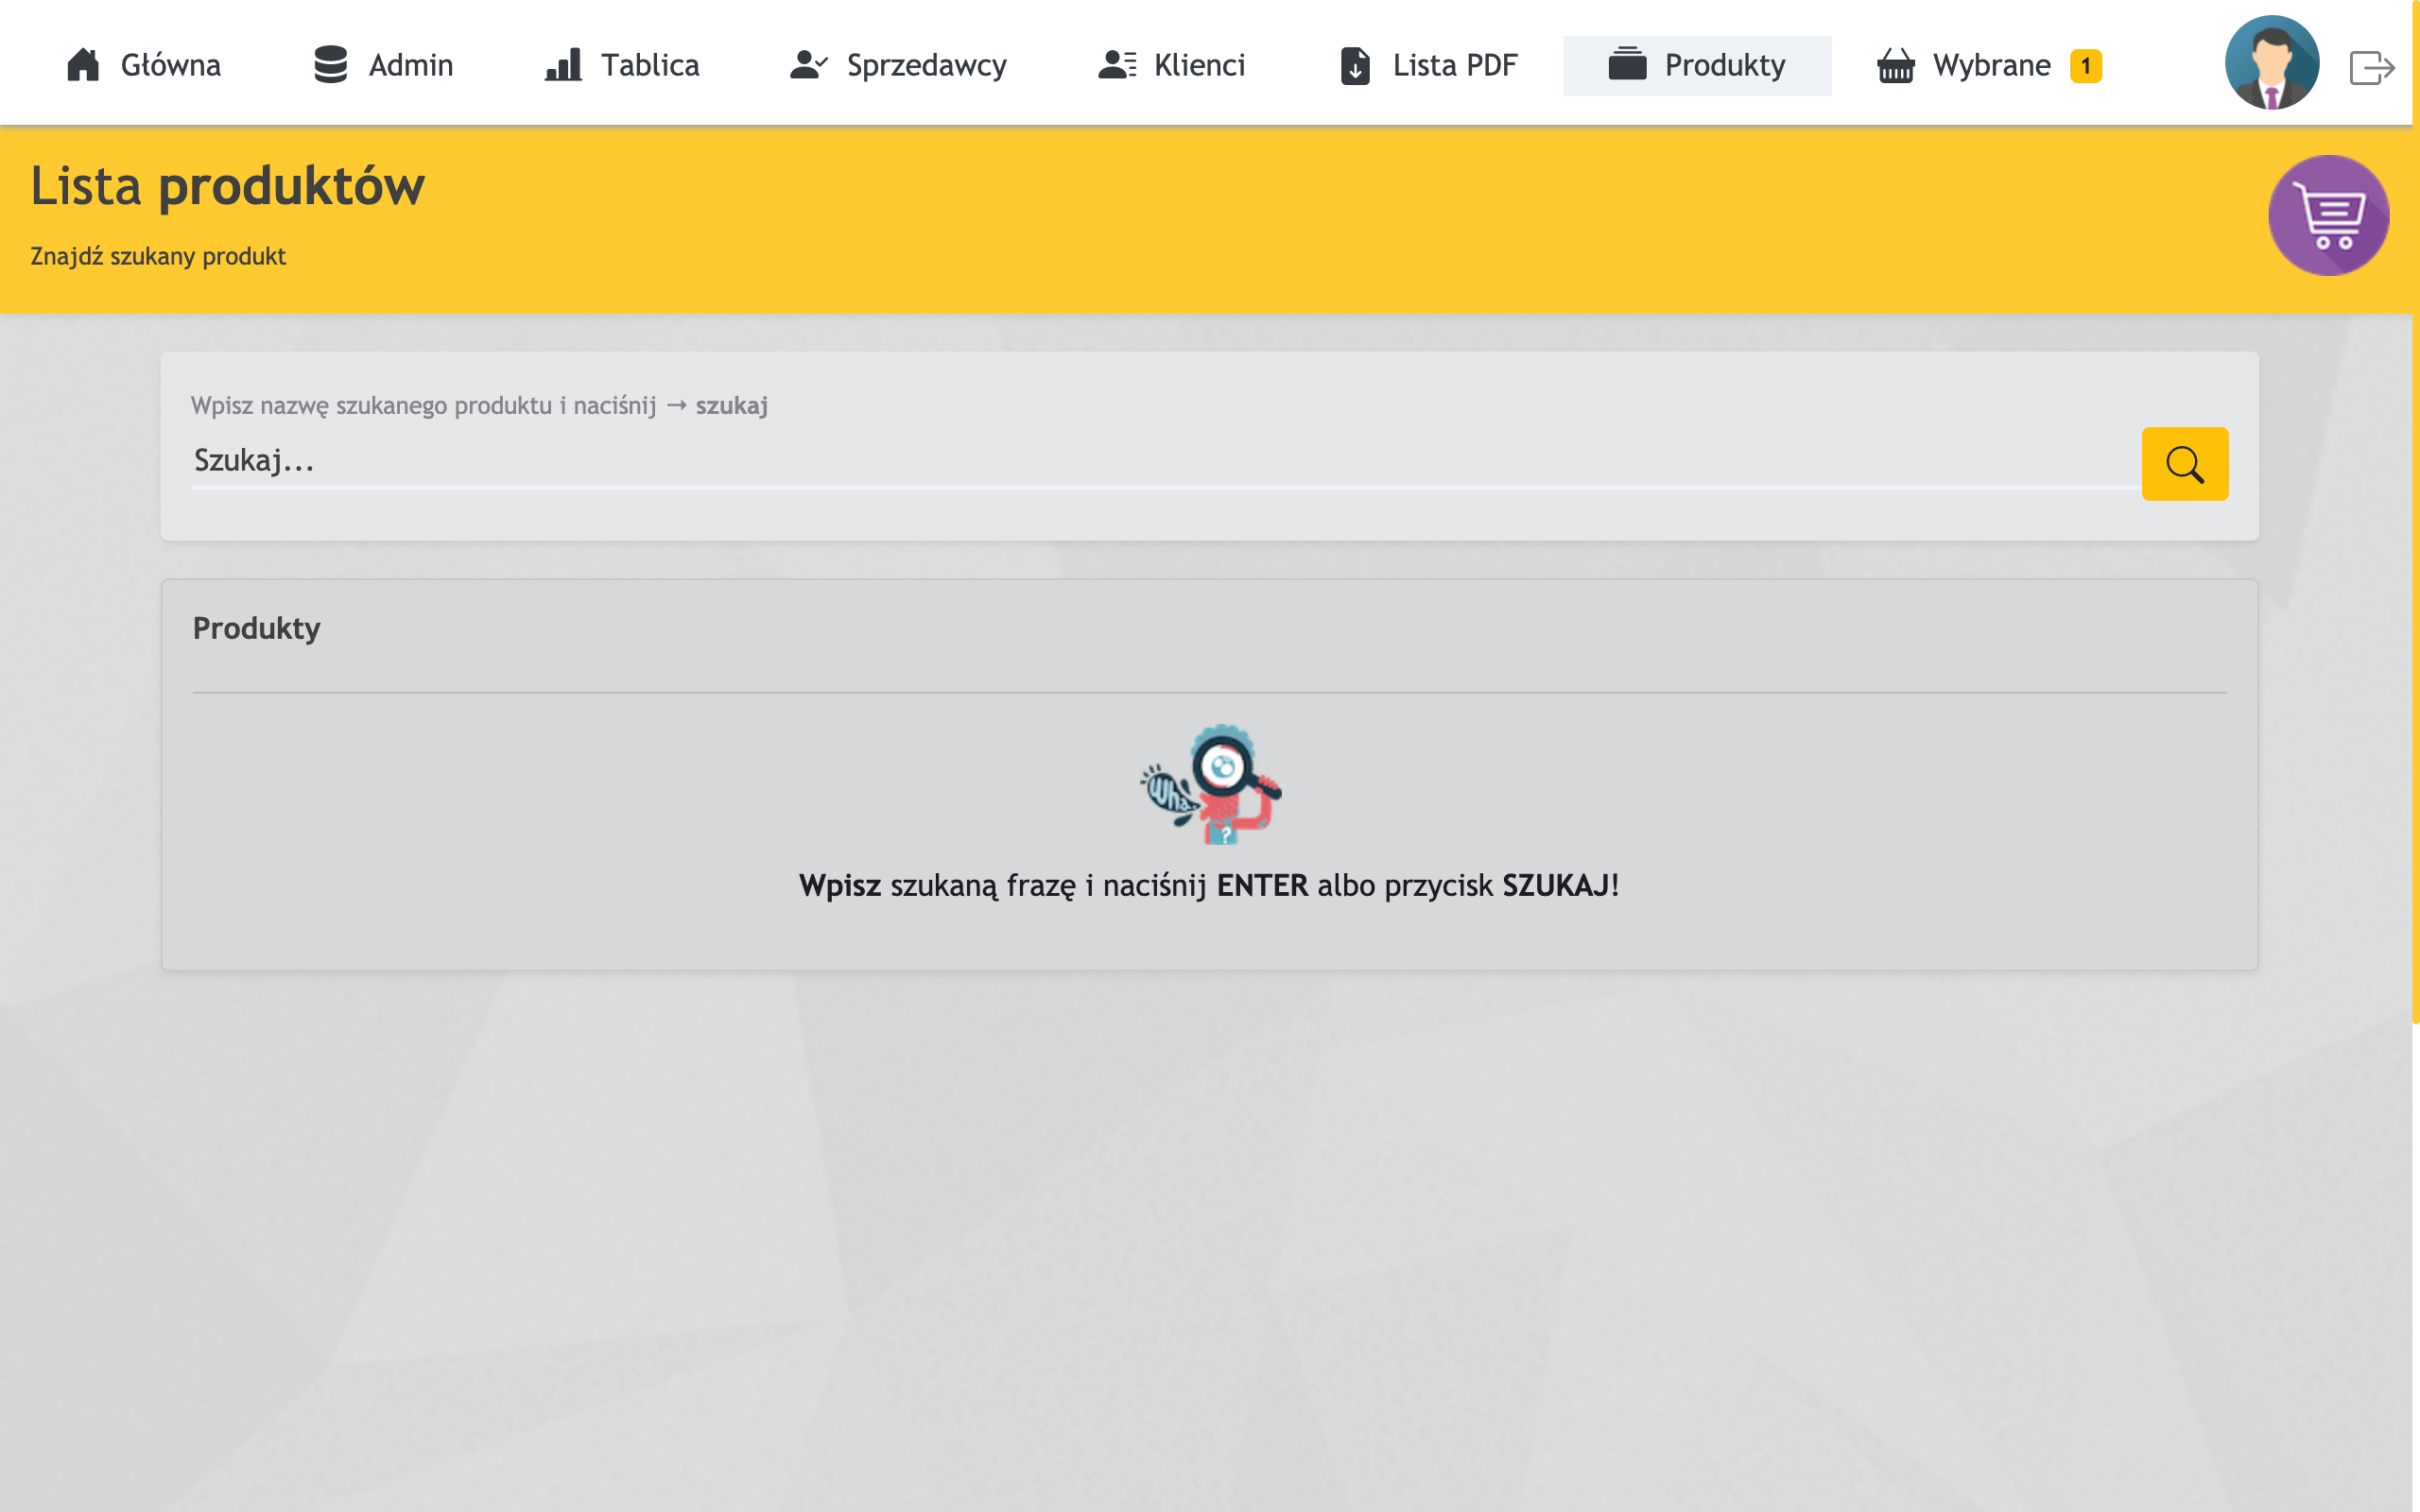The height and width of the screenshot is (1512, 2420).
Task: Click the PDF download file icon
Action: (1355, 66)
